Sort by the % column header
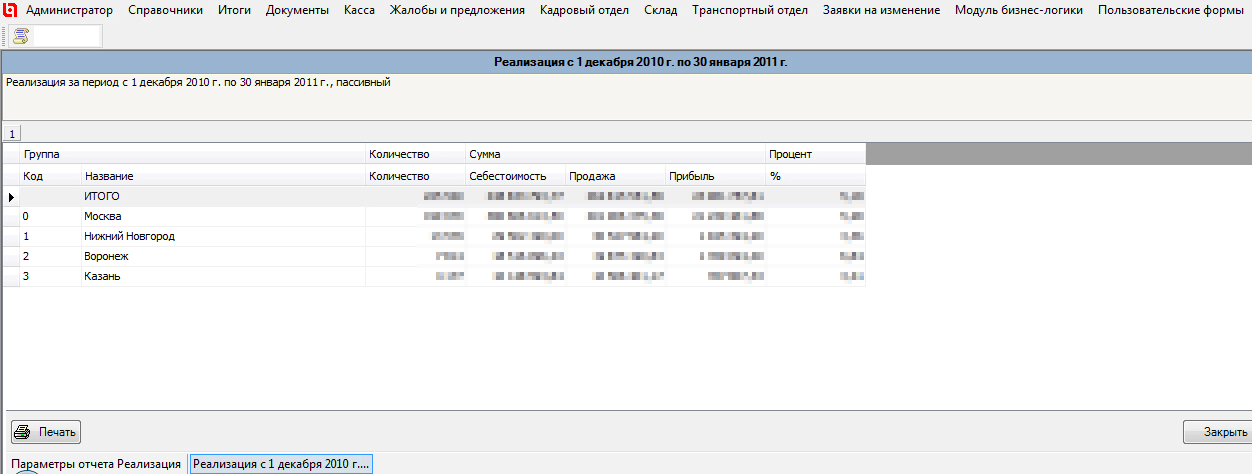This screenshot has width=1252, height=474. [x=815, y=176]
